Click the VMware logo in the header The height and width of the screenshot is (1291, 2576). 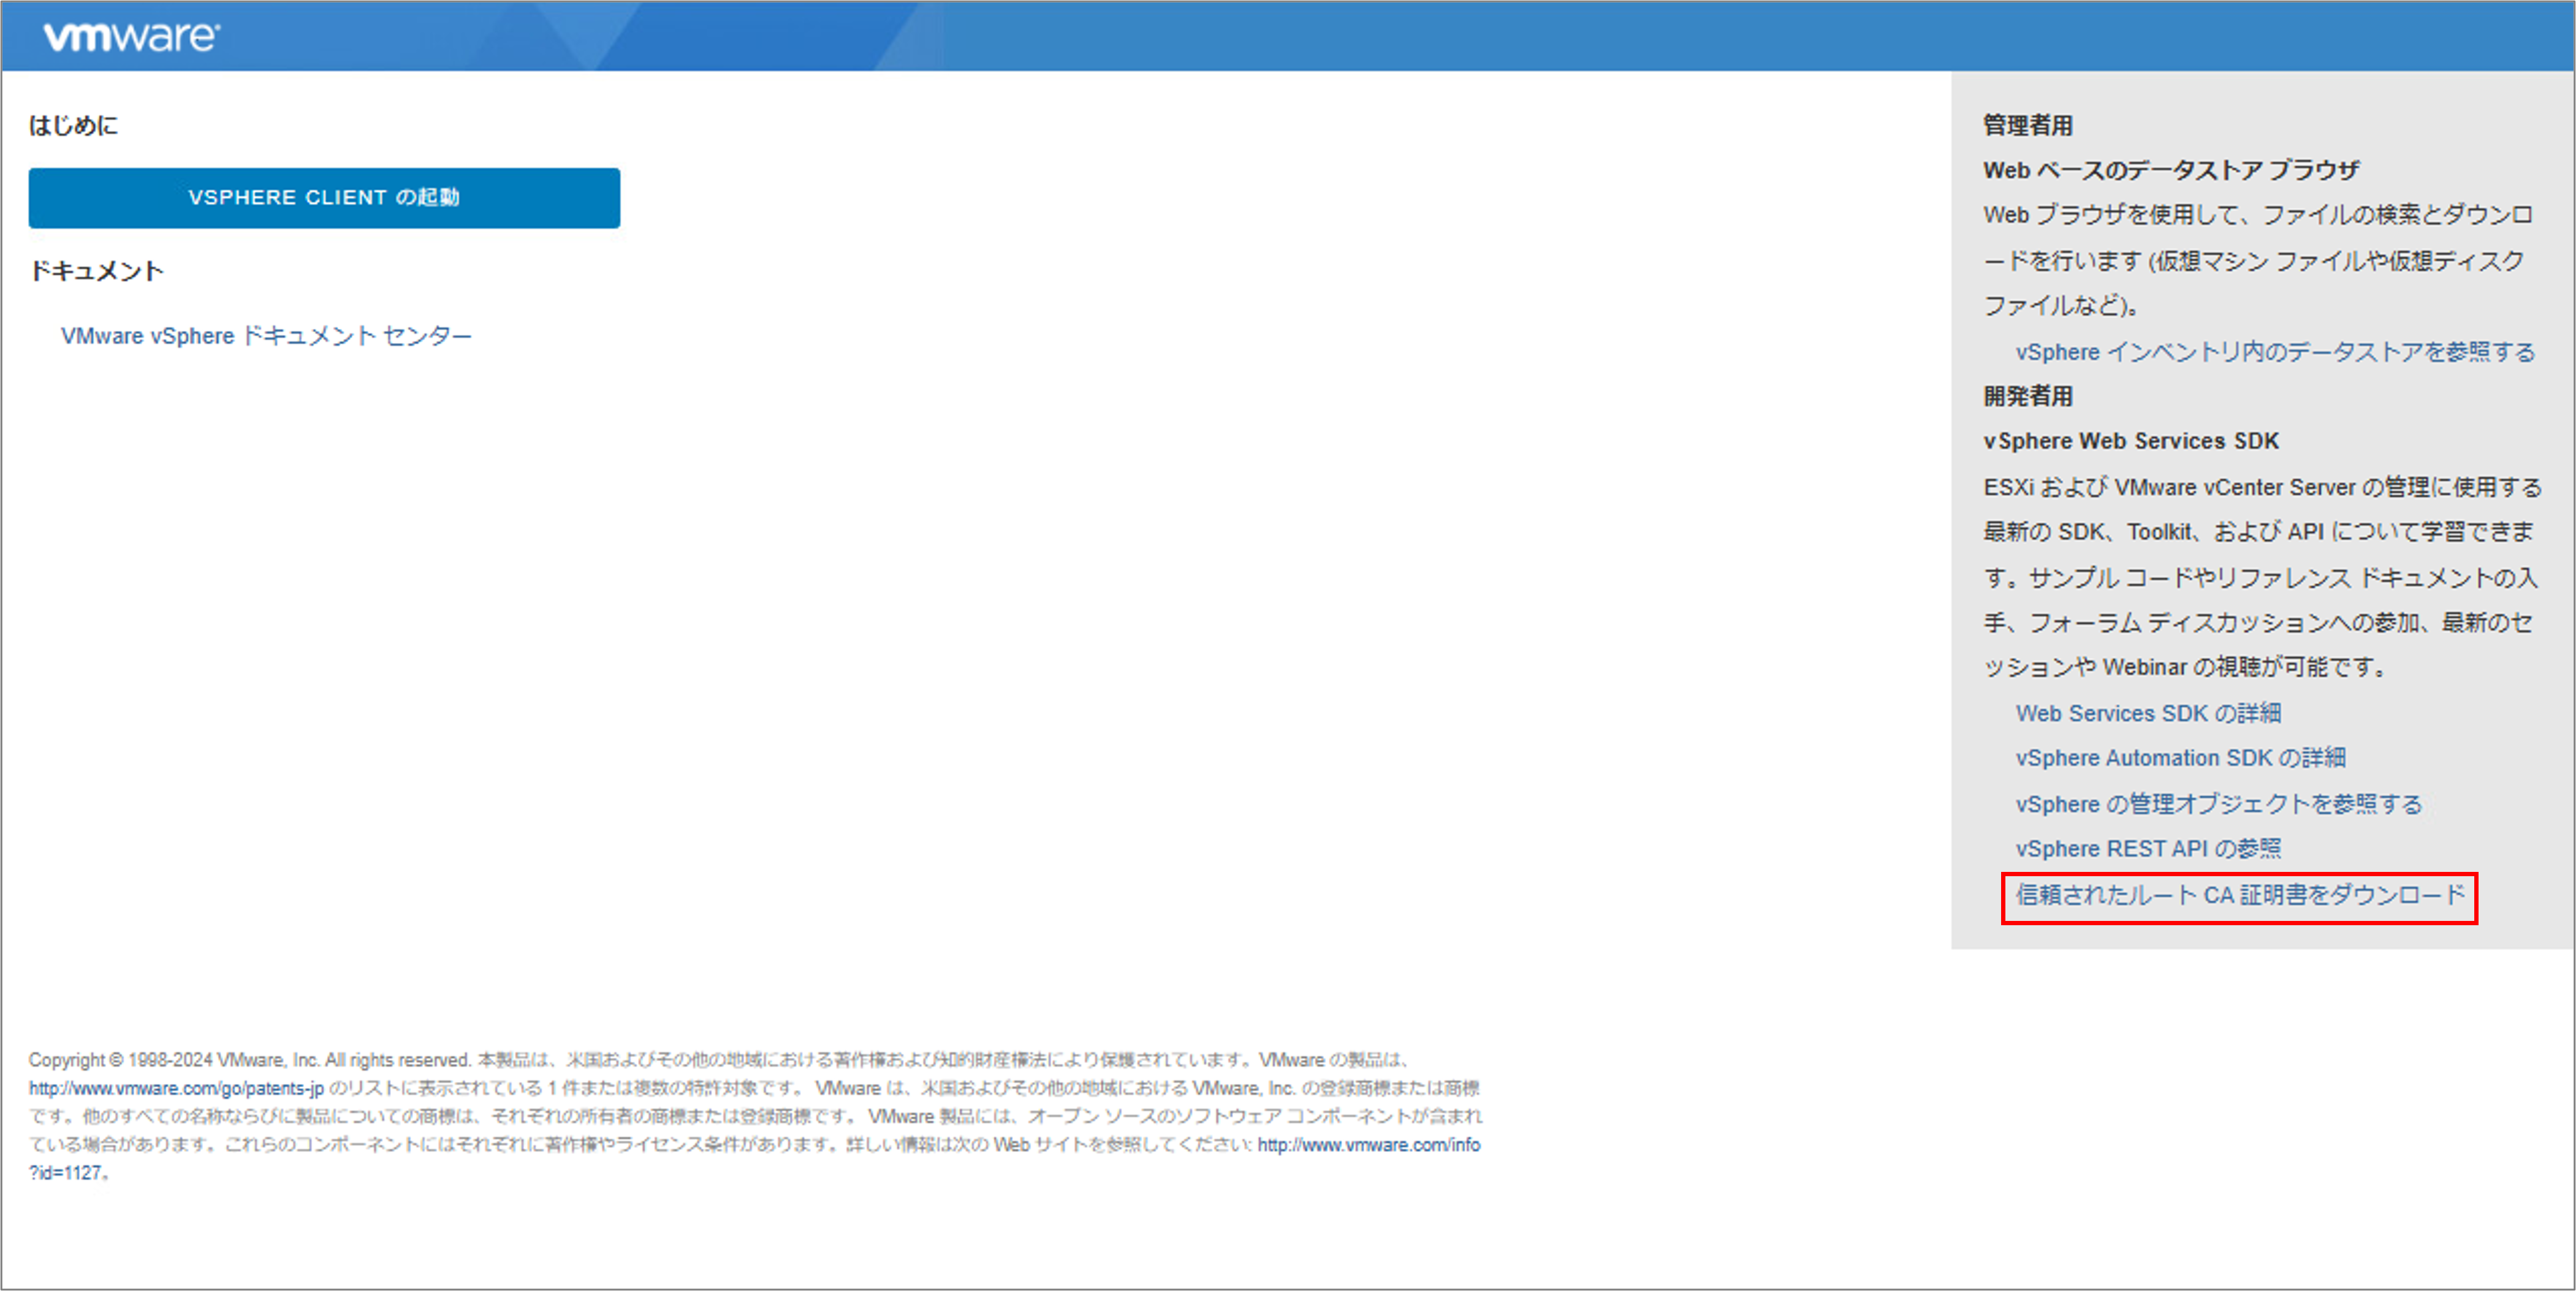pyautogui.click(x=131, y=37)
